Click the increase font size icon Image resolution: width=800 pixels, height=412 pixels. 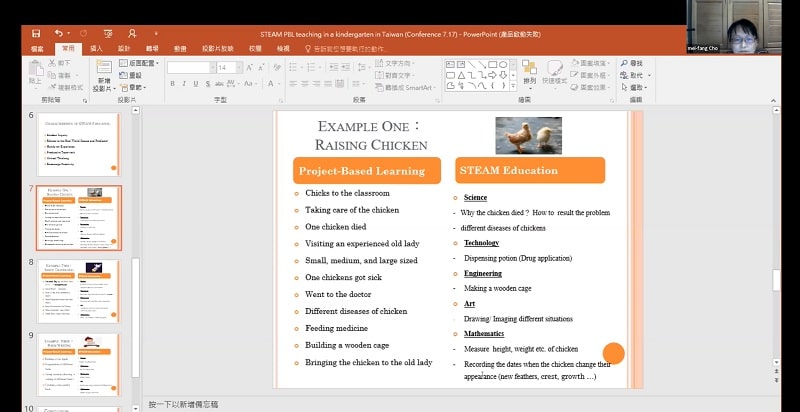pos(247,67)
